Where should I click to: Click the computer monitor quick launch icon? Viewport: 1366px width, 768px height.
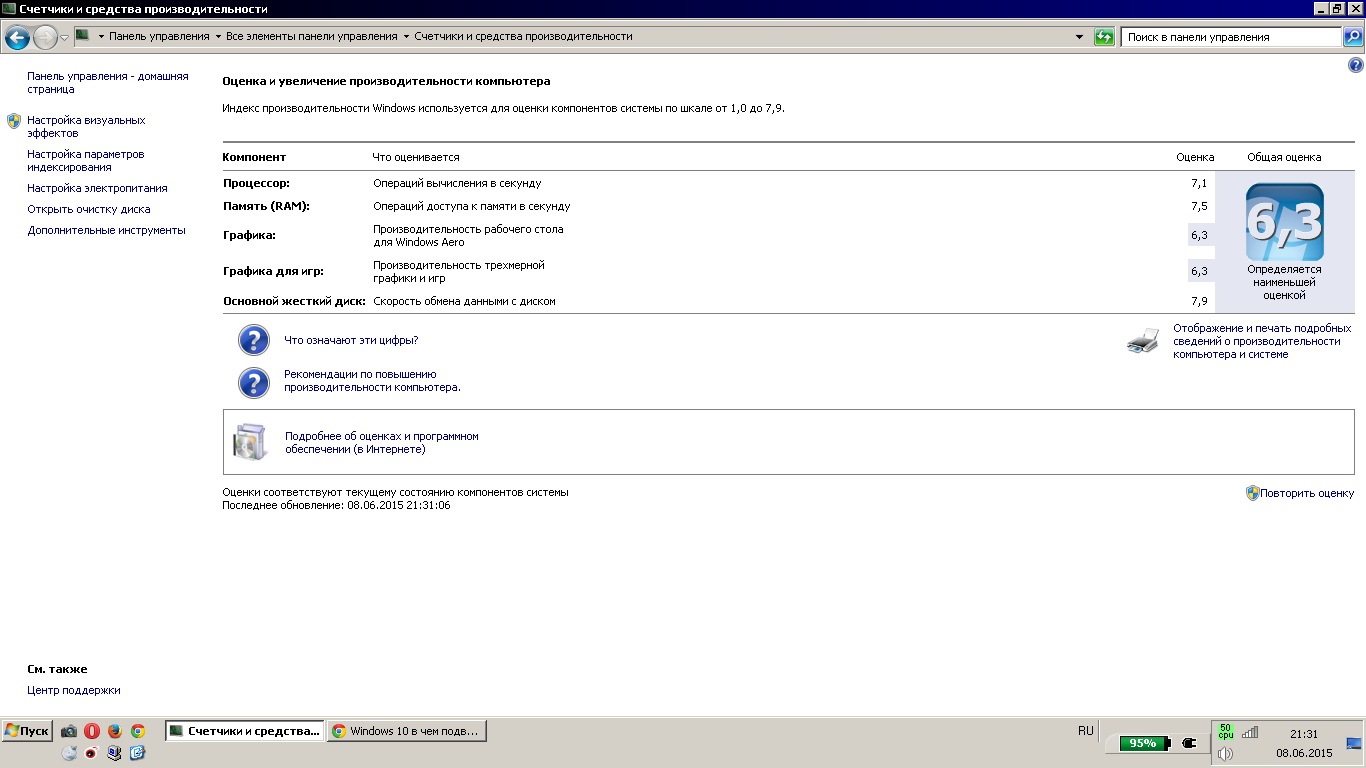115,753
